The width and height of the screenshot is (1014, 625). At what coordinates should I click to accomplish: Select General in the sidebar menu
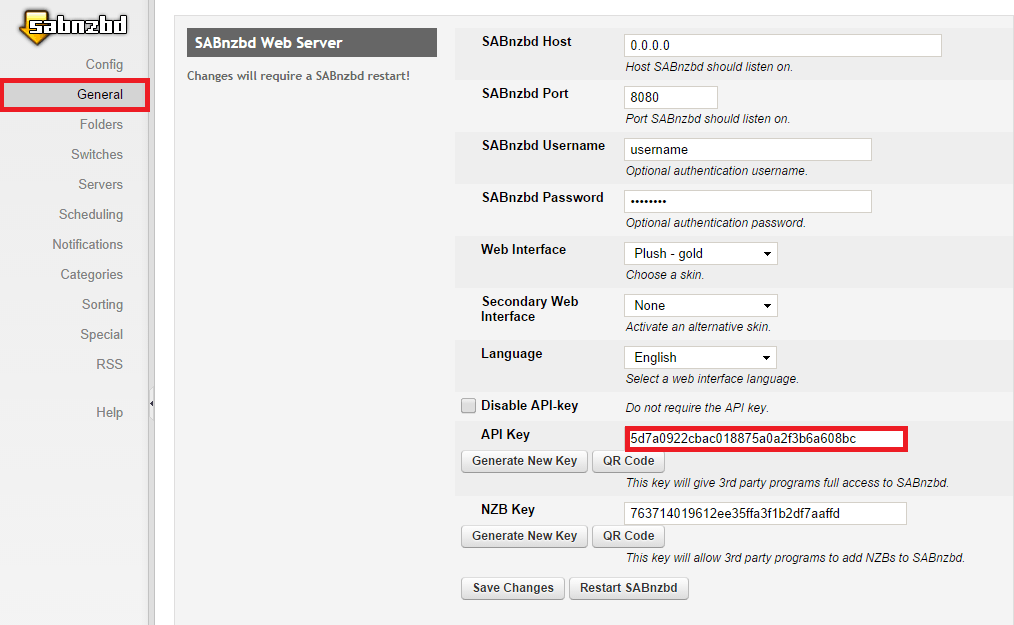pyautogui.click(x=99, y=95)
